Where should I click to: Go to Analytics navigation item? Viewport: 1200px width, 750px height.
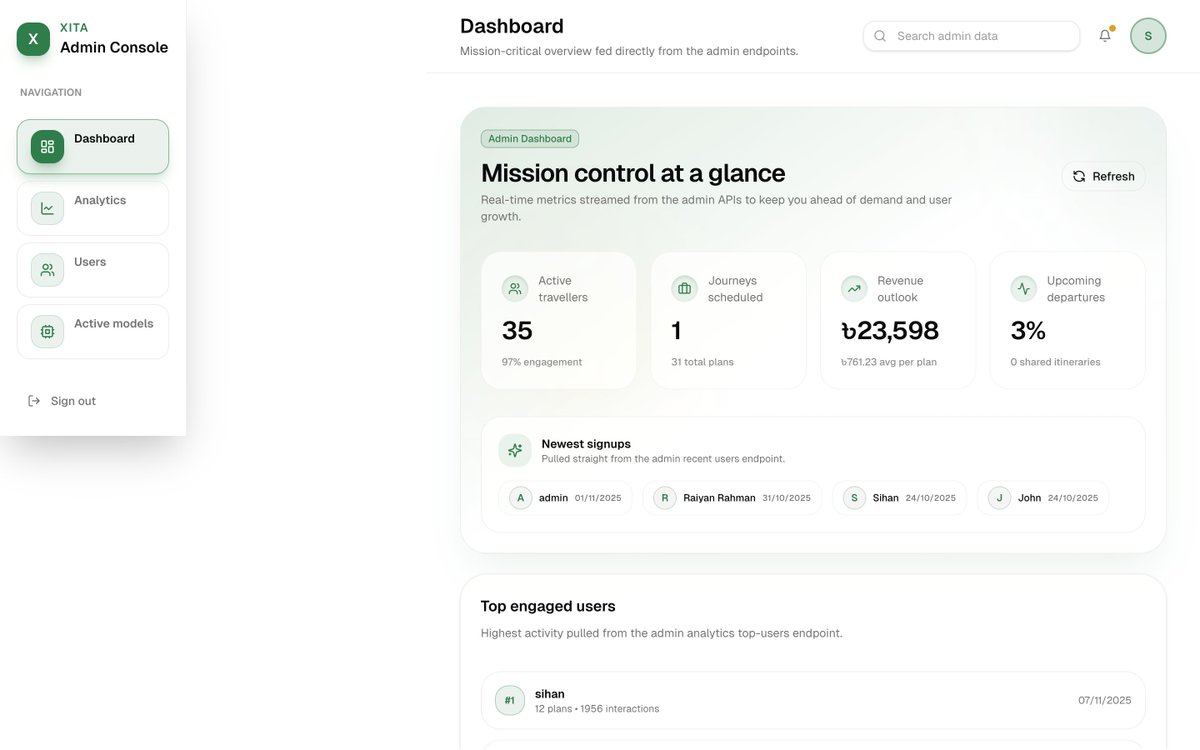click(x=93, y=208)
